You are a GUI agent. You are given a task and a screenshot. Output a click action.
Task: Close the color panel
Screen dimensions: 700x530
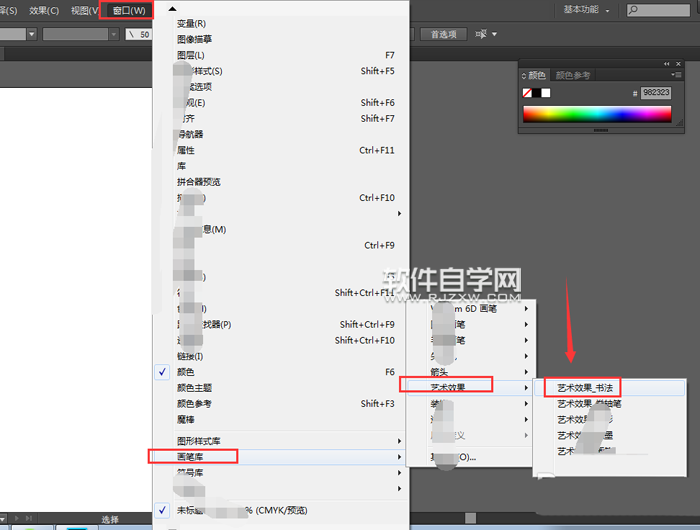click(678, 64)
